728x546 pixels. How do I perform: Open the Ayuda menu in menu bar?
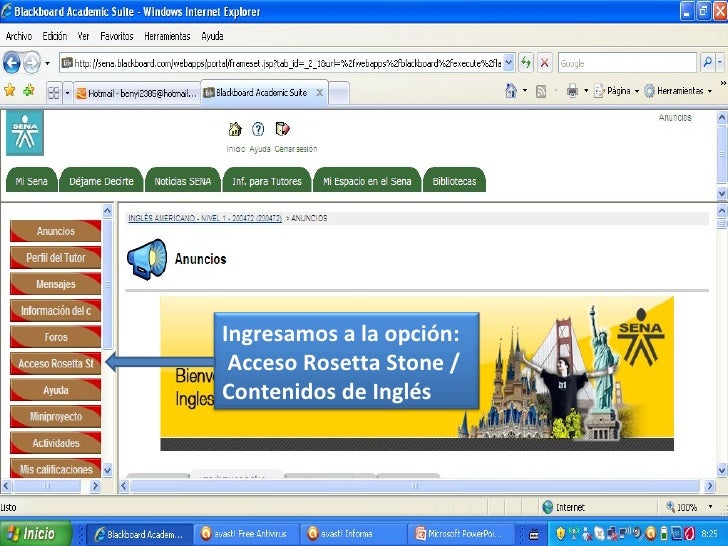(x=212, y=36)
